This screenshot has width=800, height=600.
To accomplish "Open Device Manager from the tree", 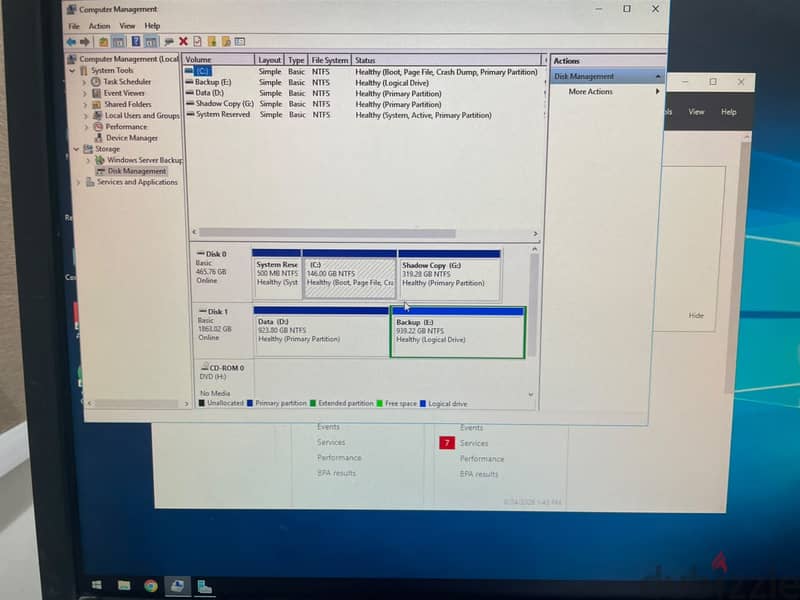I will 132,138.
